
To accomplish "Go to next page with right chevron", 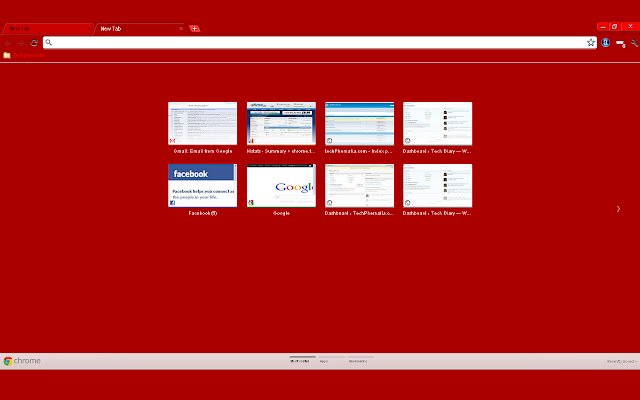I will click(618, 209).
